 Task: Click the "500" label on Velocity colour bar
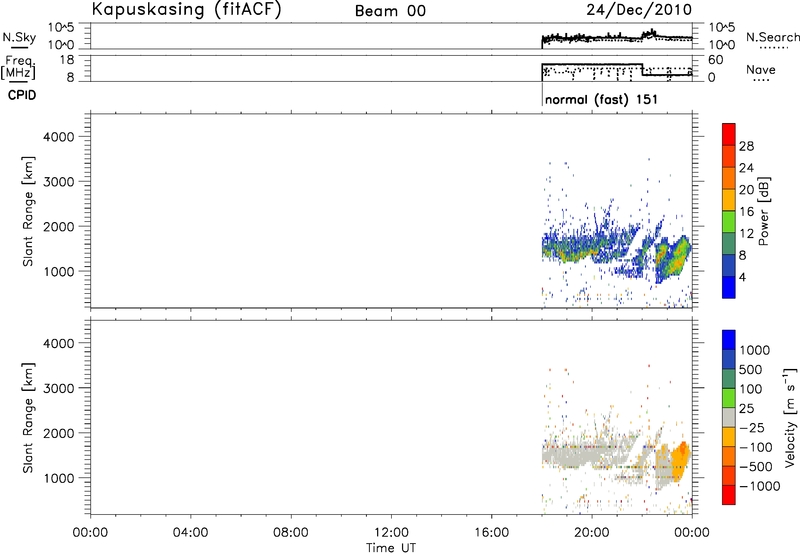(x=751, y=370)
